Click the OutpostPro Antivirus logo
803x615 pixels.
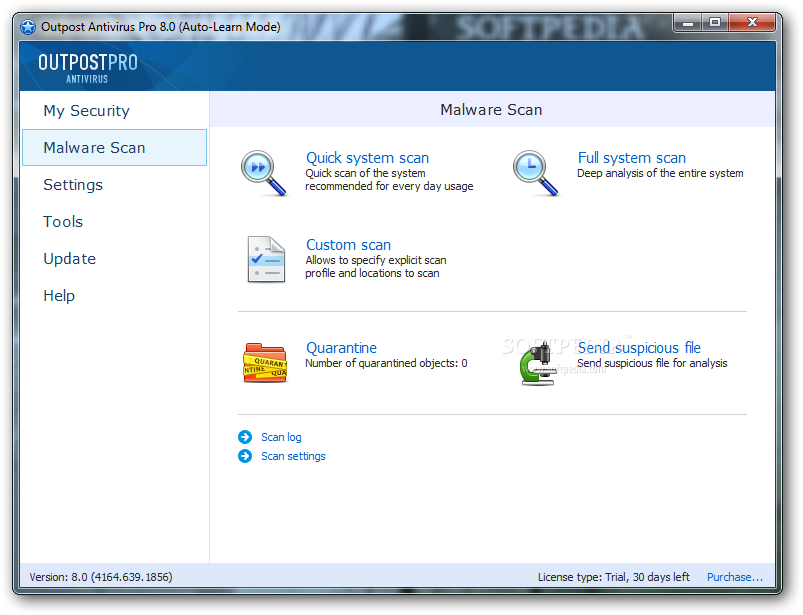tap(88, 68)
